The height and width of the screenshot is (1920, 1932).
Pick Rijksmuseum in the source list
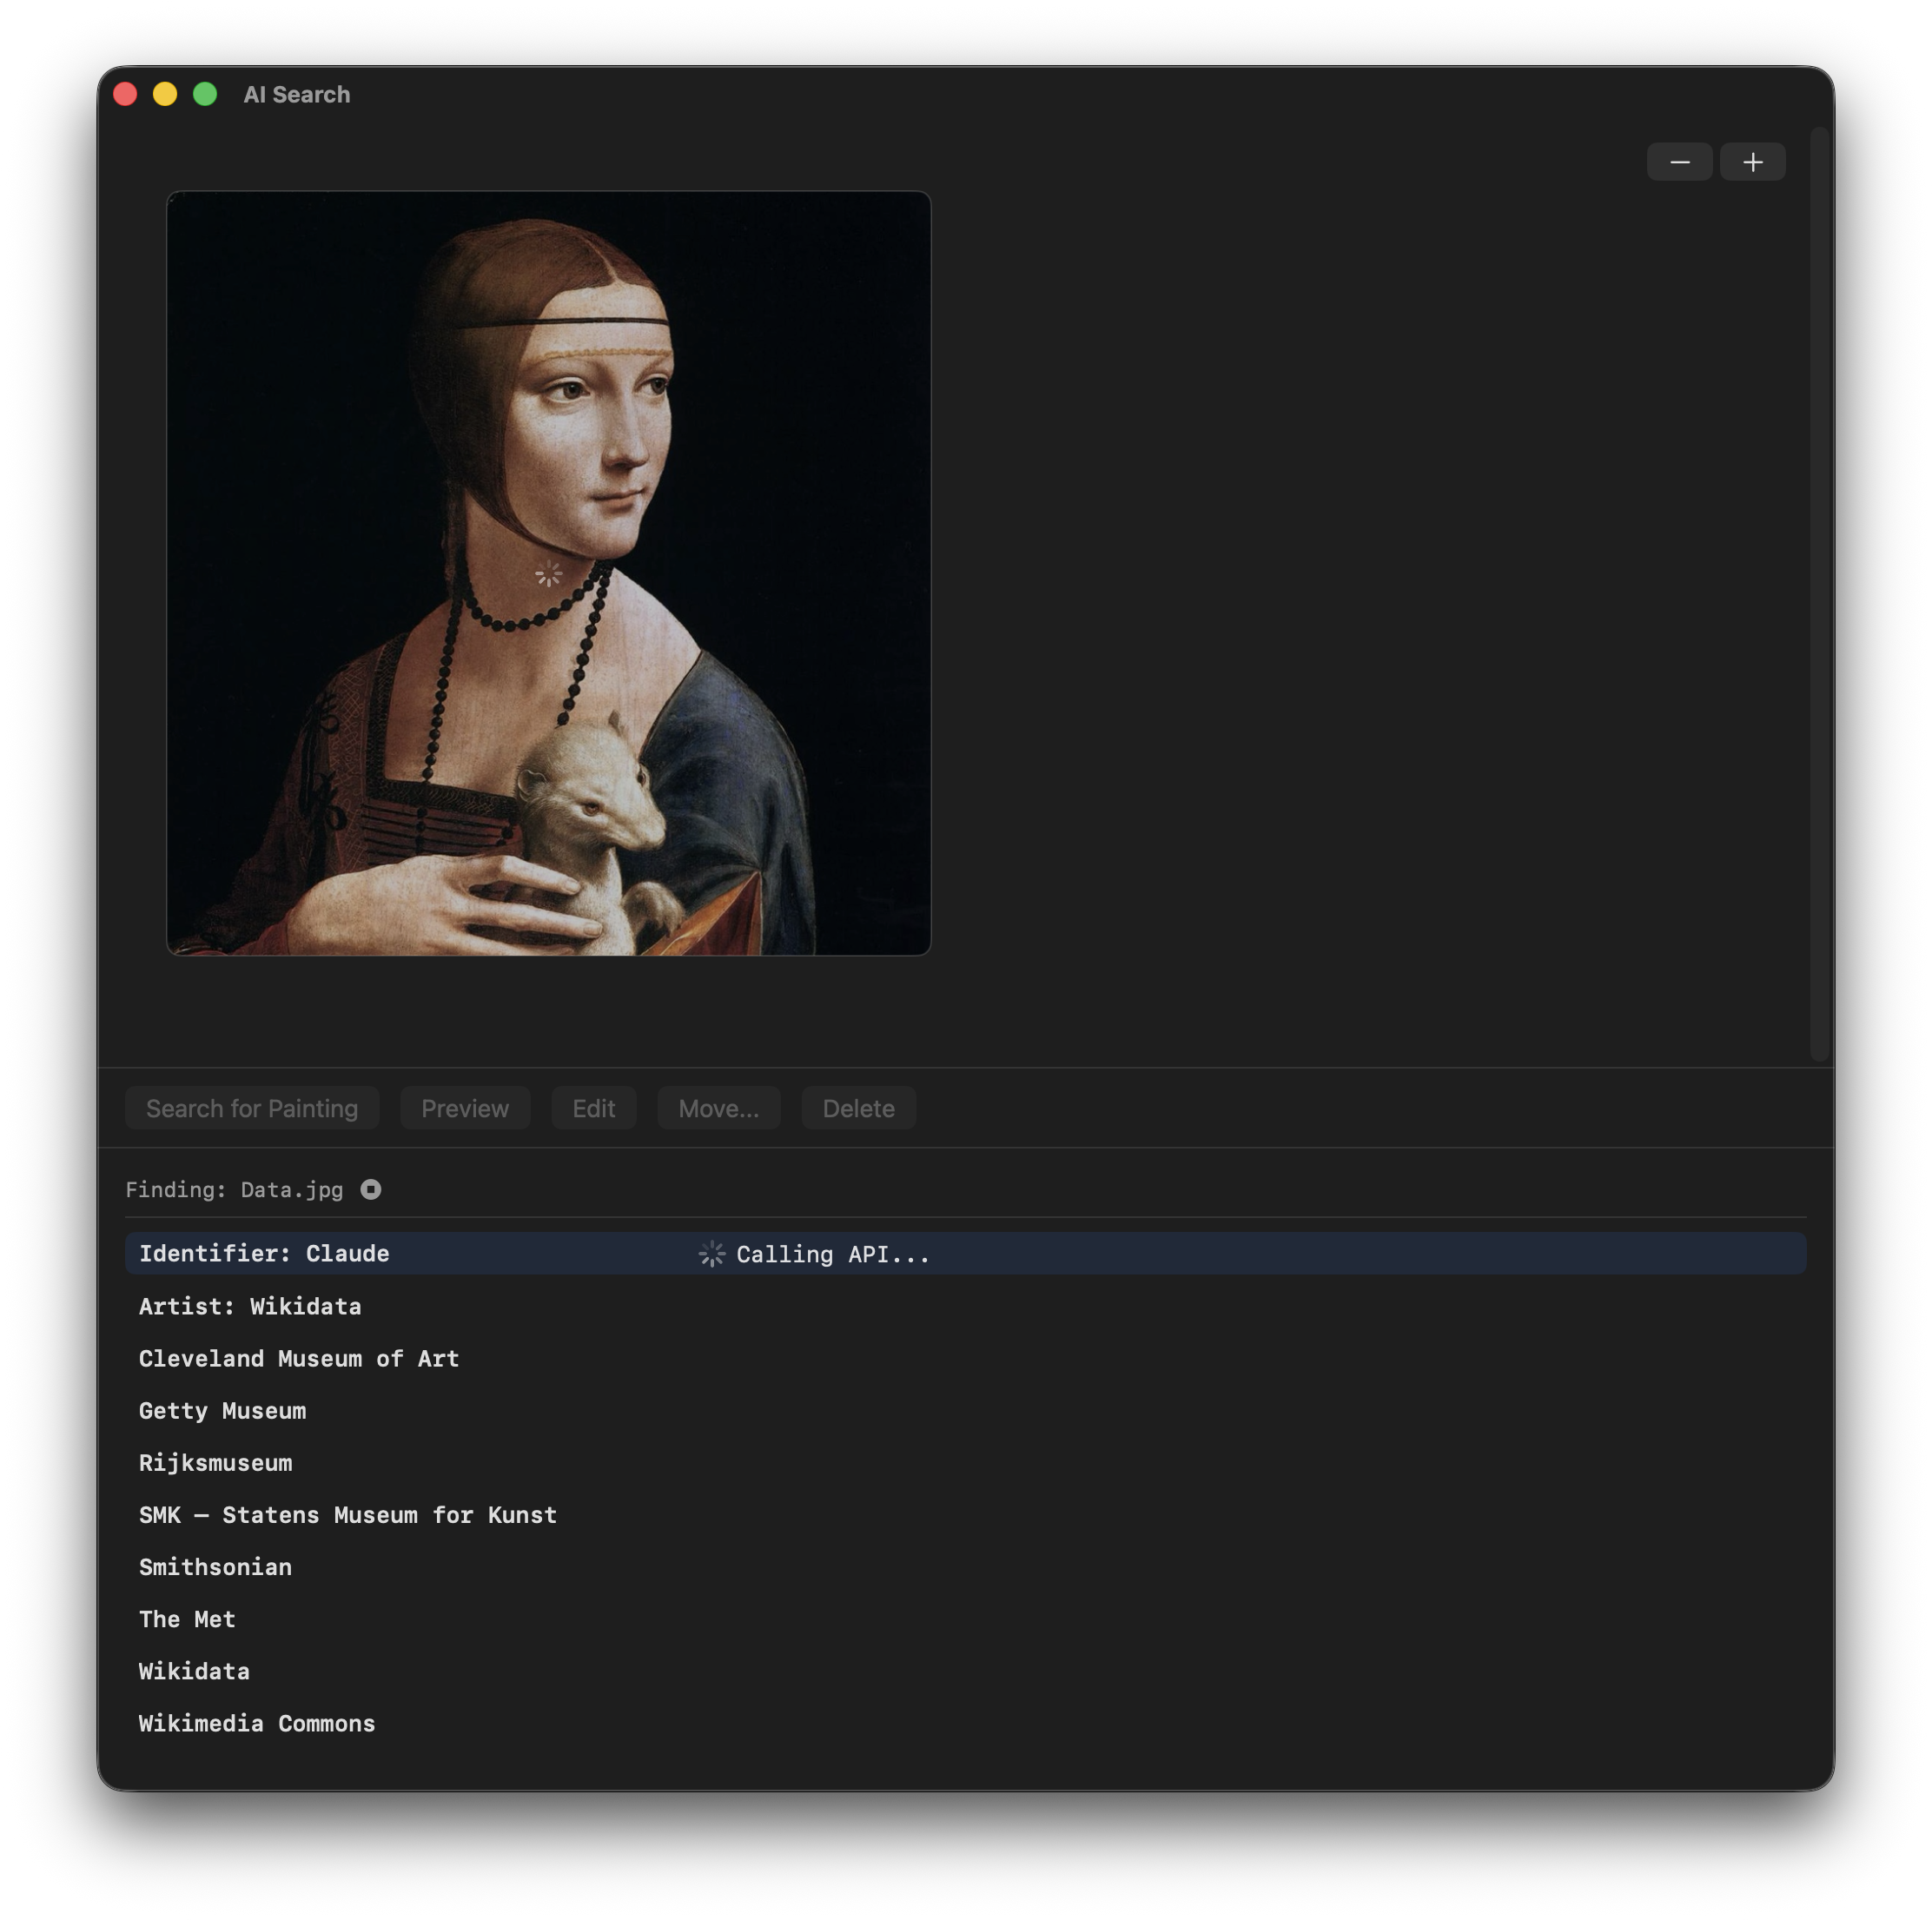[966, 1462]
